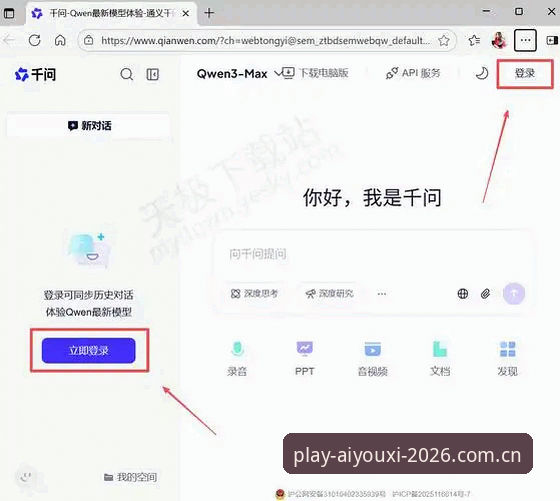
Task: Open a new browser tab
Action: (209, 13)
